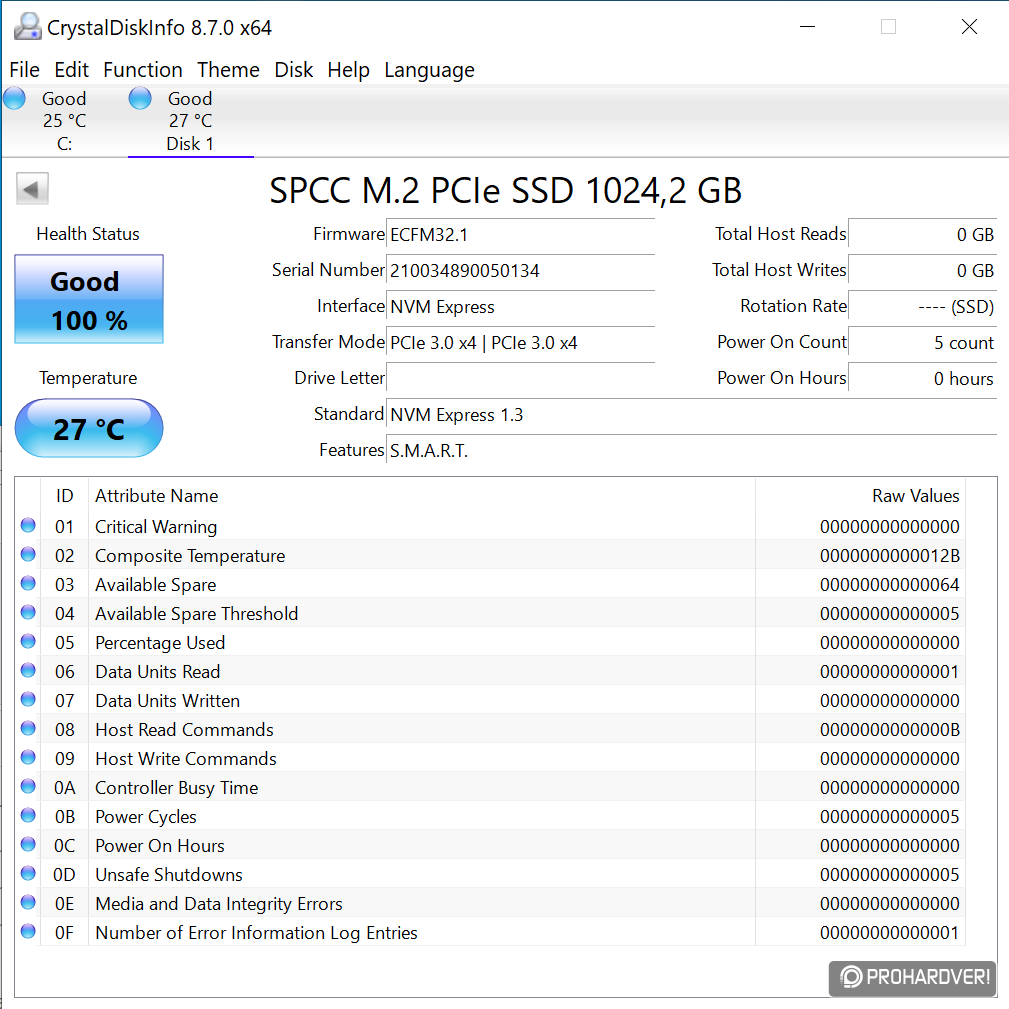Viewport: 1009px width, 1009px height.
Task: Select the Disk 1 tab
Action: pyautogui.click(x=190, y=120)
